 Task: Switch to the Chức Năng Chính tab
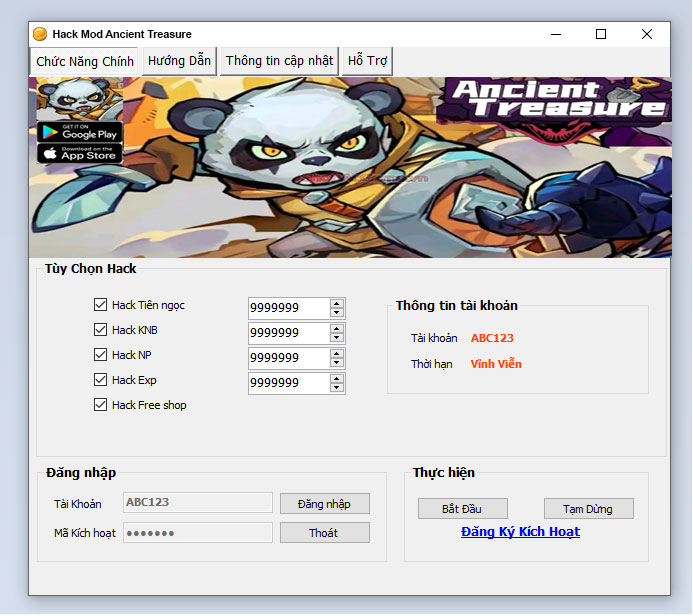pos(85,61)
